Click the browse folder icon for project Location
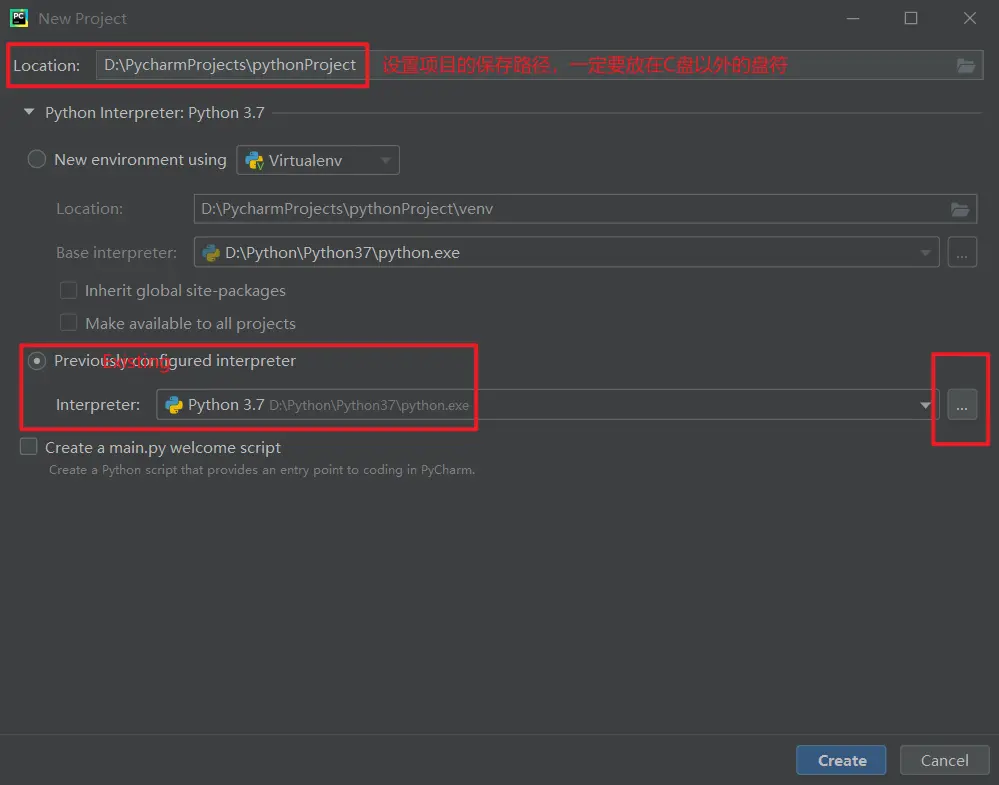This screenshot has width=999, height=785. click(x=965, y=66)
